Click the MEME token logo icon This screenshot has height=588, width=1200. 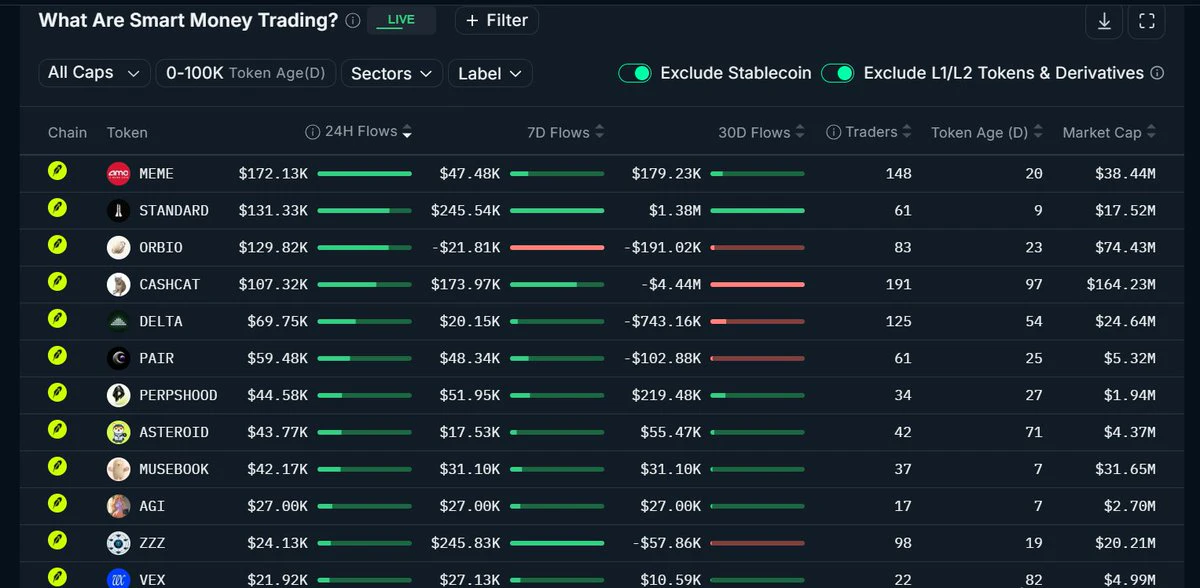[x=118, y=174]
